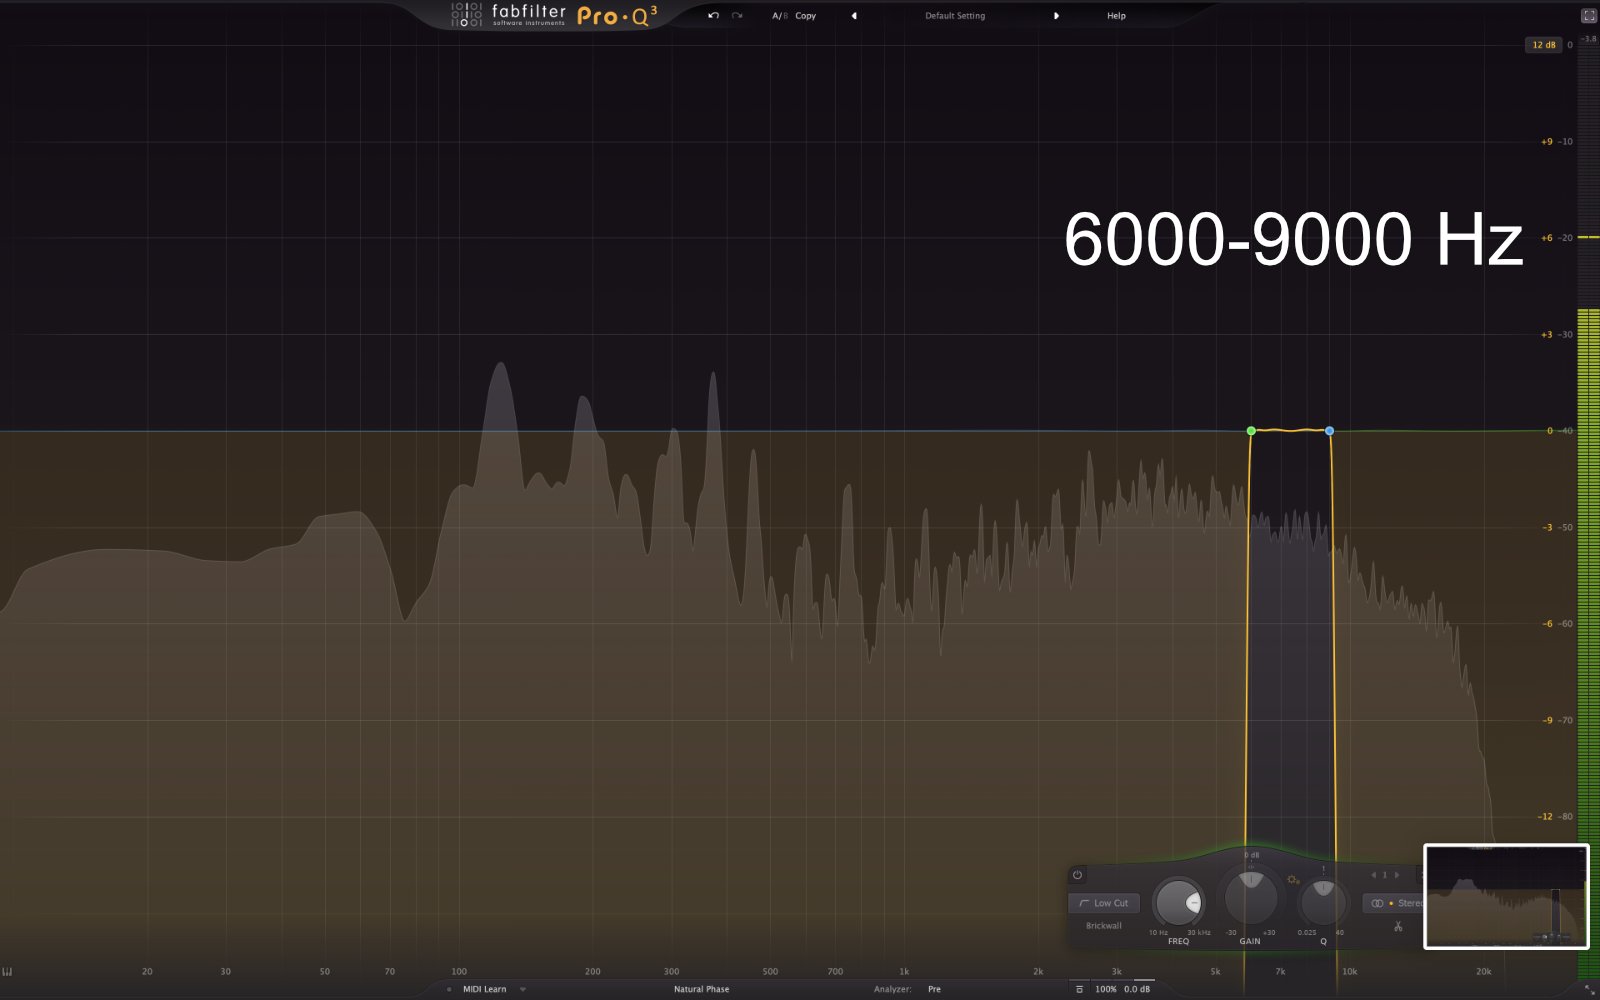The width and height of the screenshot is (1600, 1000).
Task: Click the 0.0 dB output level
Action: [x=1137, y=989]
